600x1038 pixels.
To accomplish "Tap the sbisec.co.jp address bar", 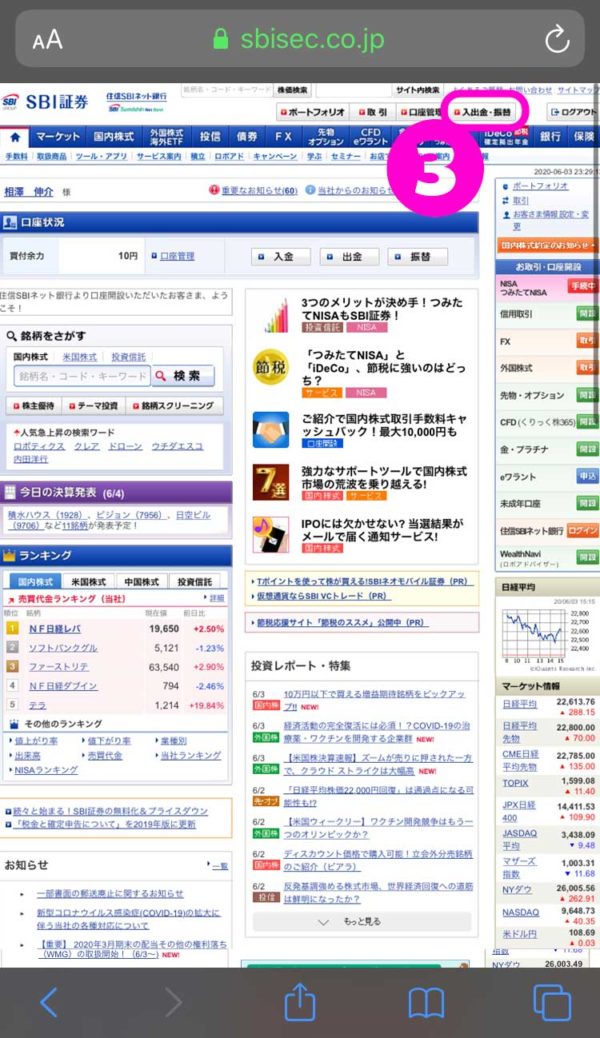I will (x=299, y=39).
